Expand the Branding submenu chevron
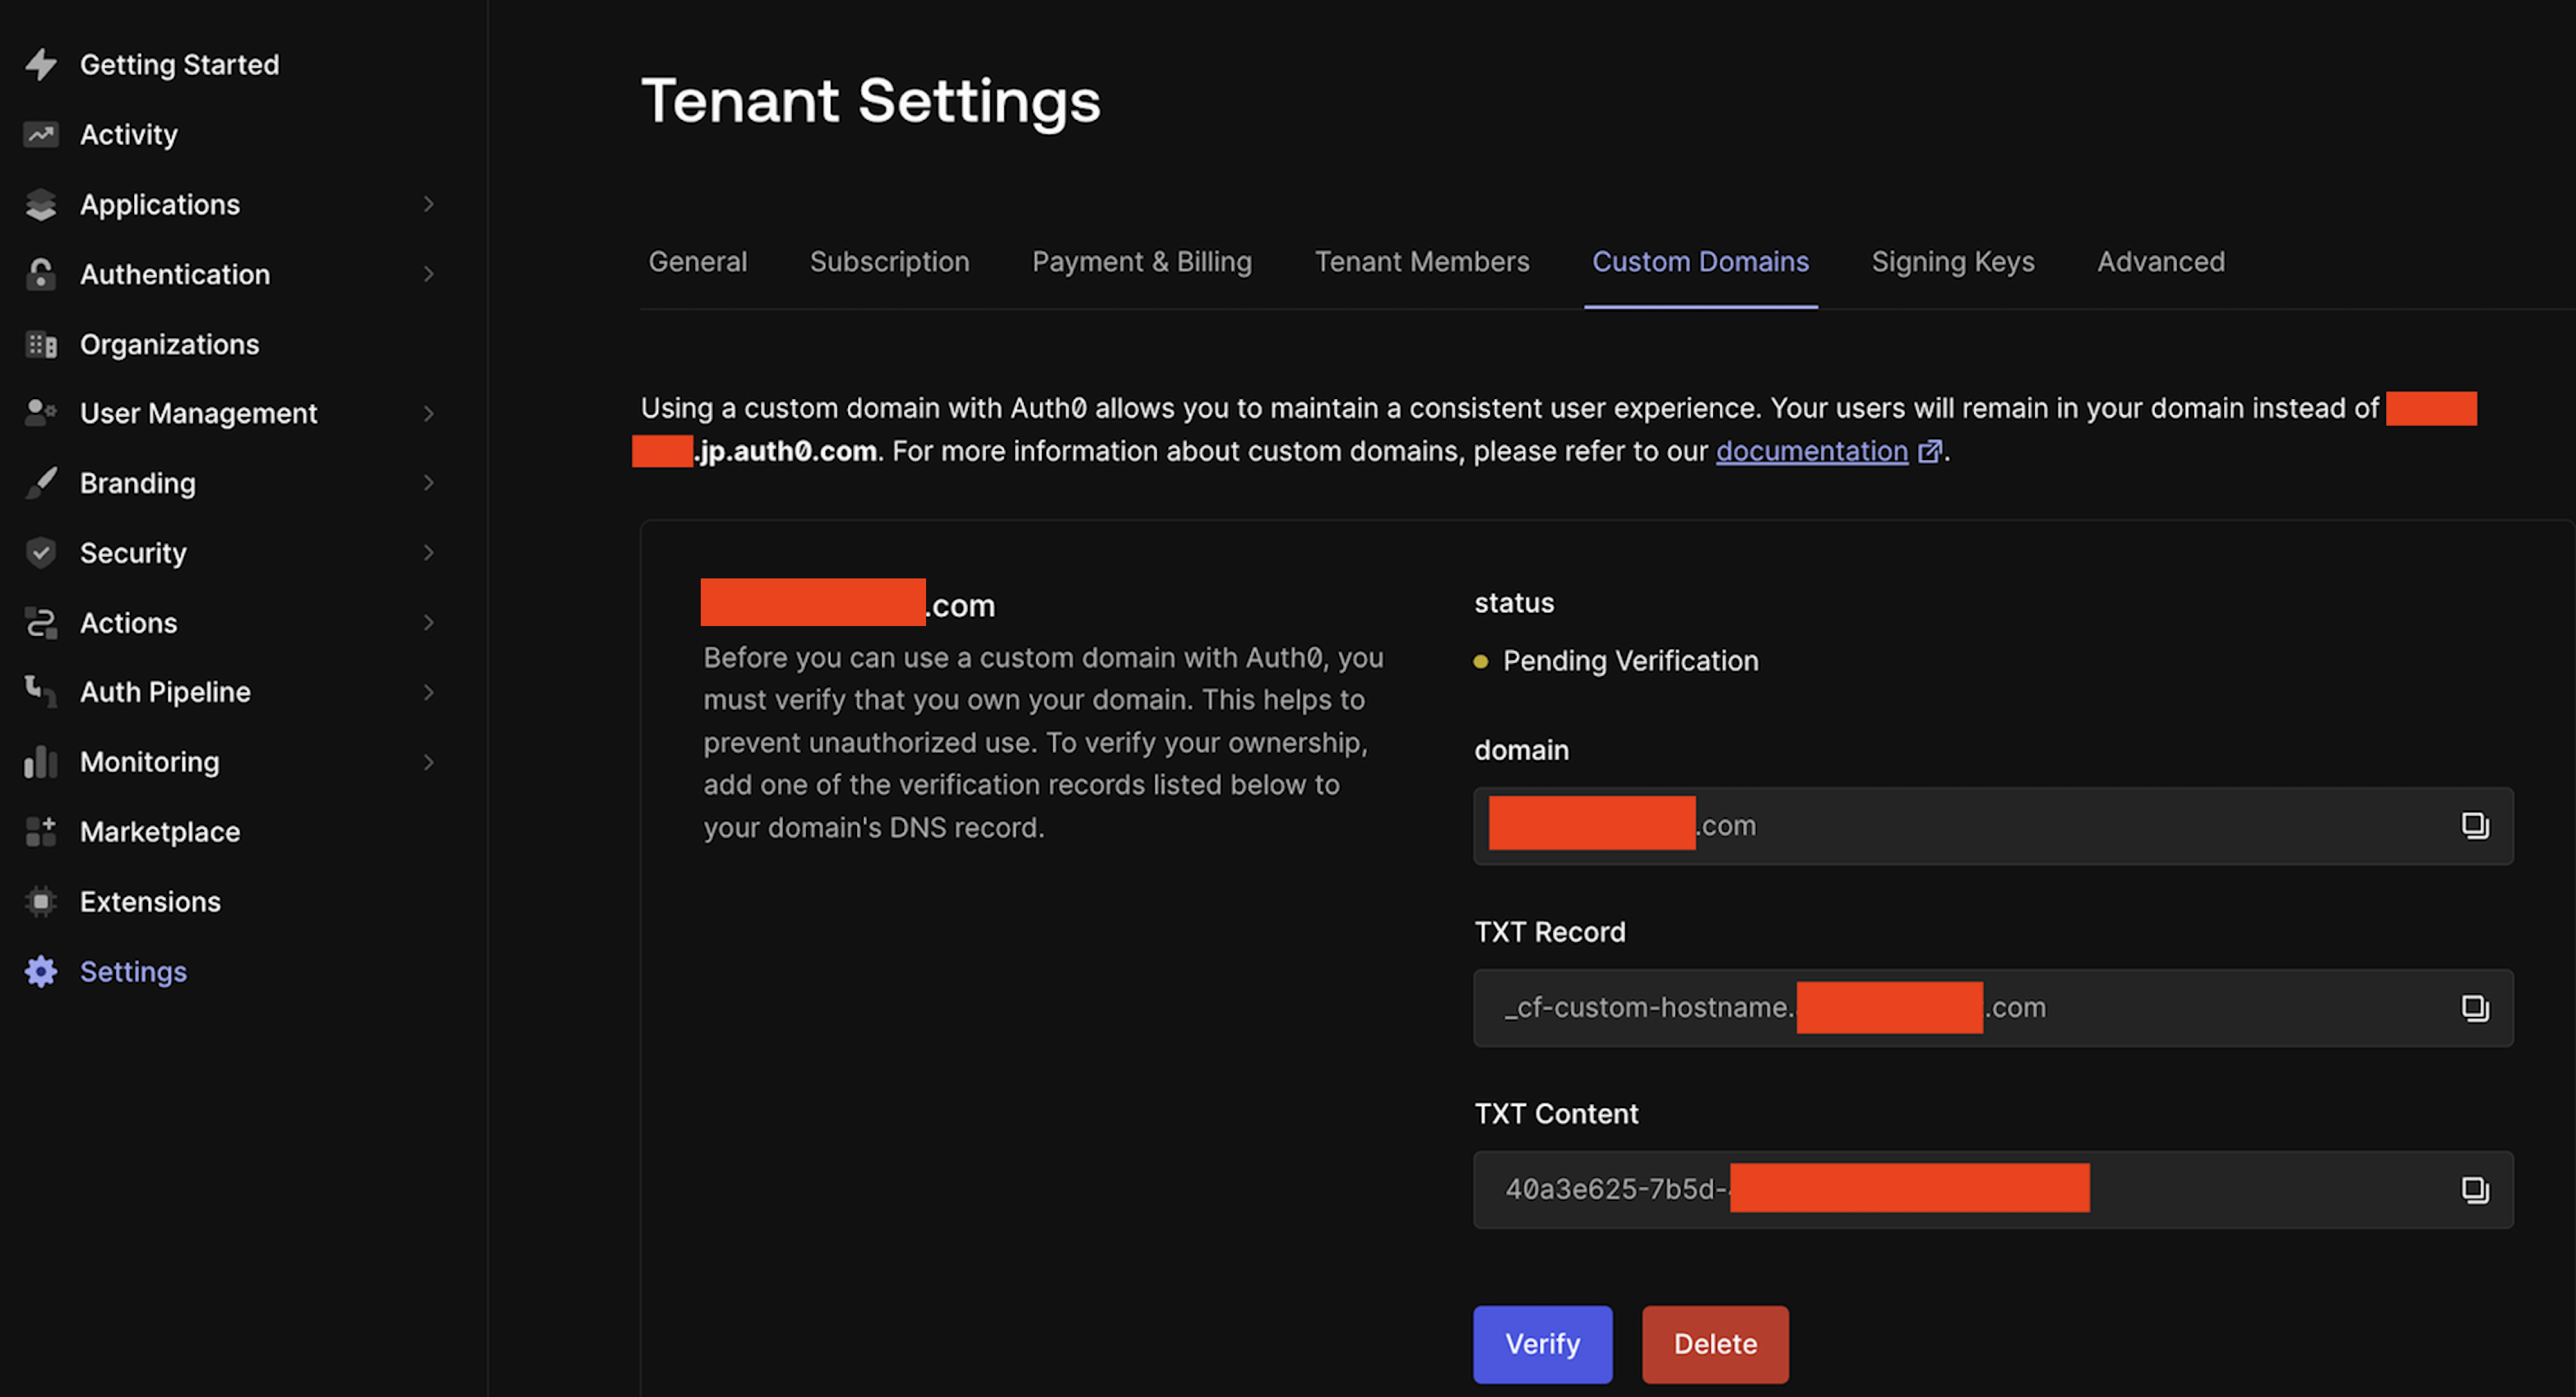The image size is (2576, 1397). click(429, 483)
